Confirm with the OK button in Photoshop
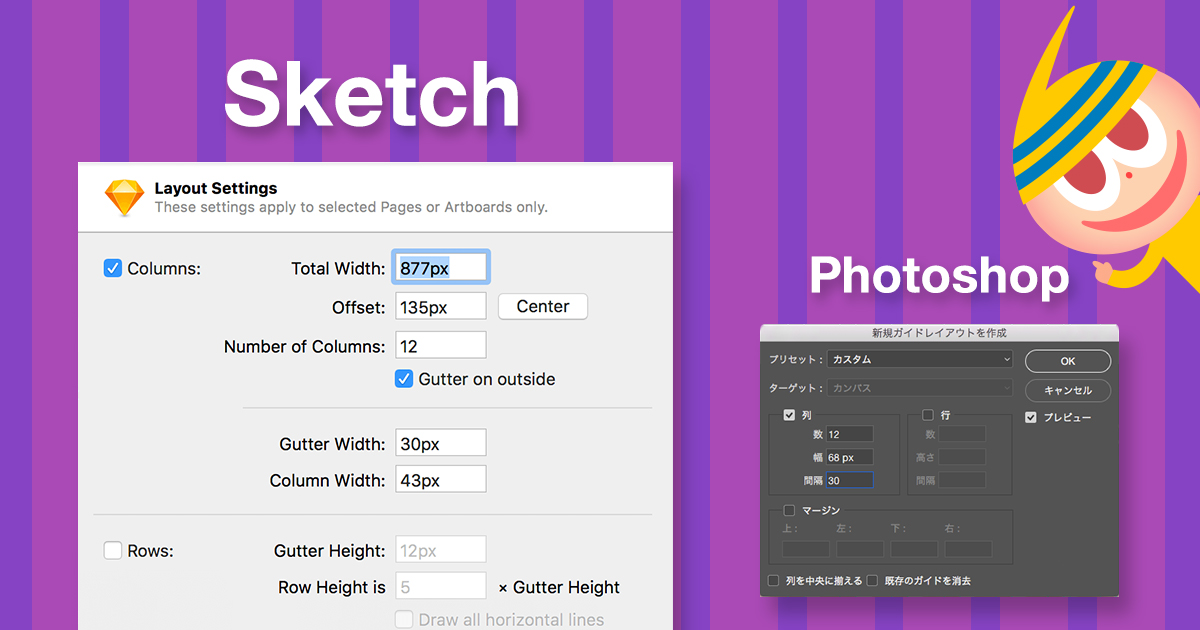 1068,361
